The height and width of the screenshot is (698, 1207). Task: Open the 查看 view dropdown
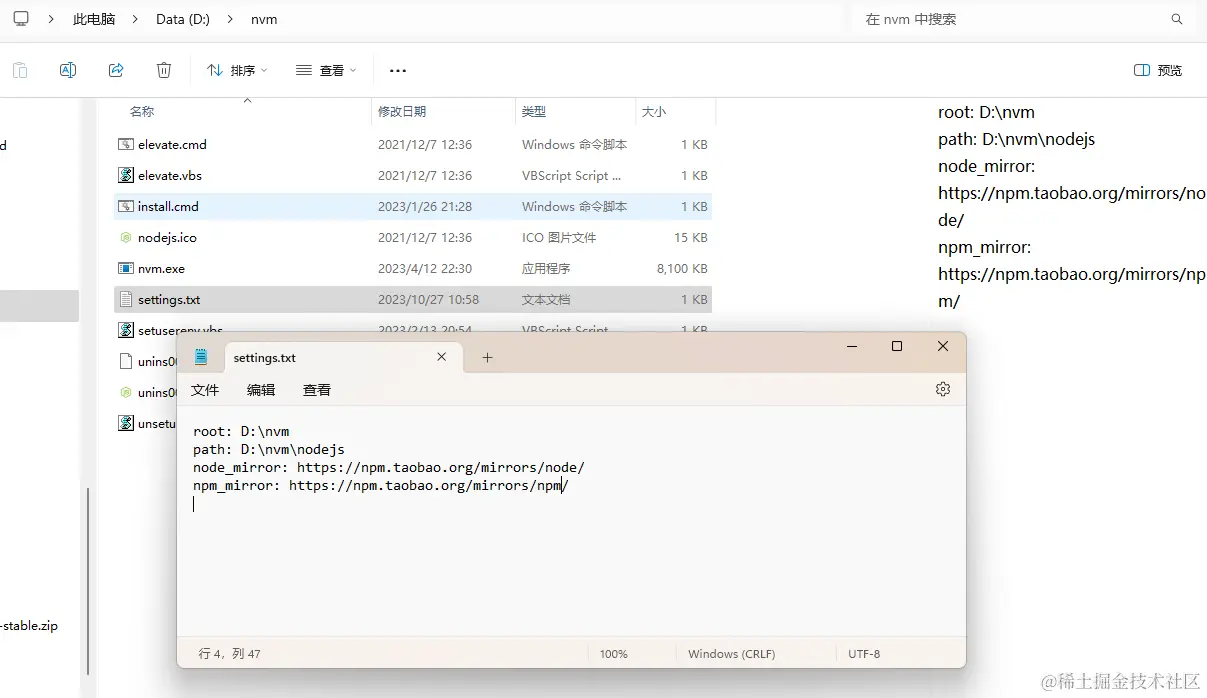pyautogui.click(x=326, y=70)
